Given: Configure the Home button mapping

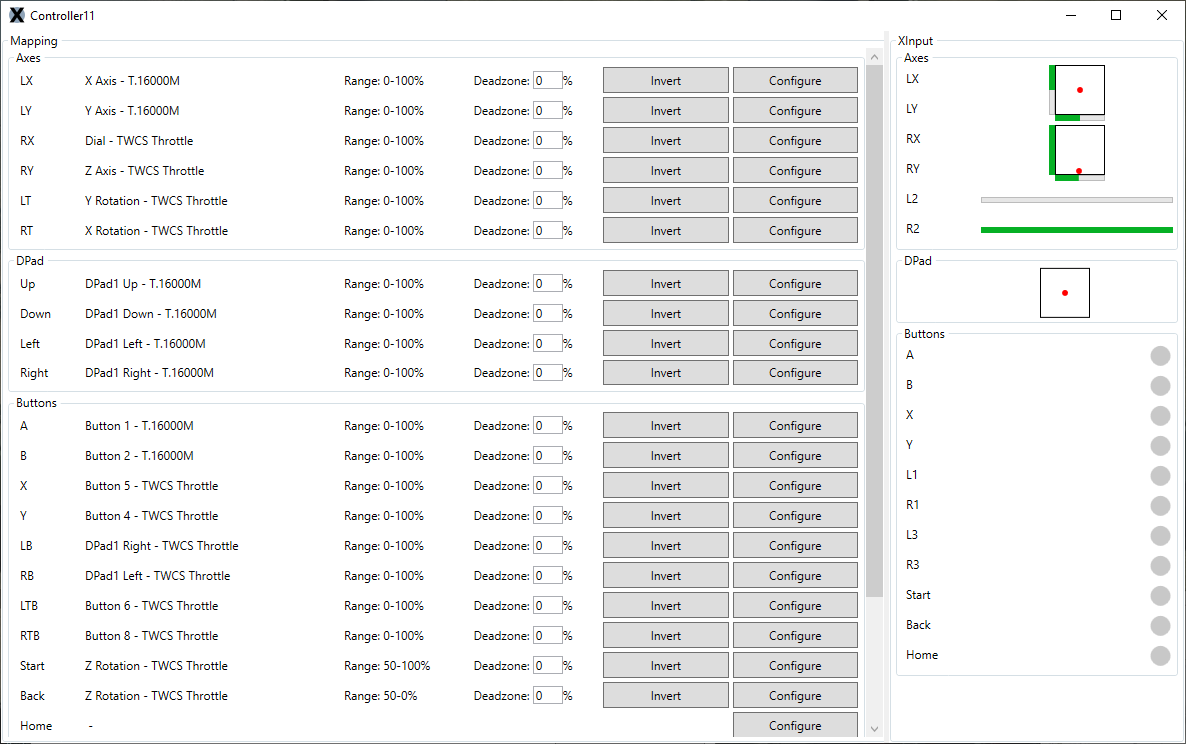Looking at the screenshot, I should [795, 725].
